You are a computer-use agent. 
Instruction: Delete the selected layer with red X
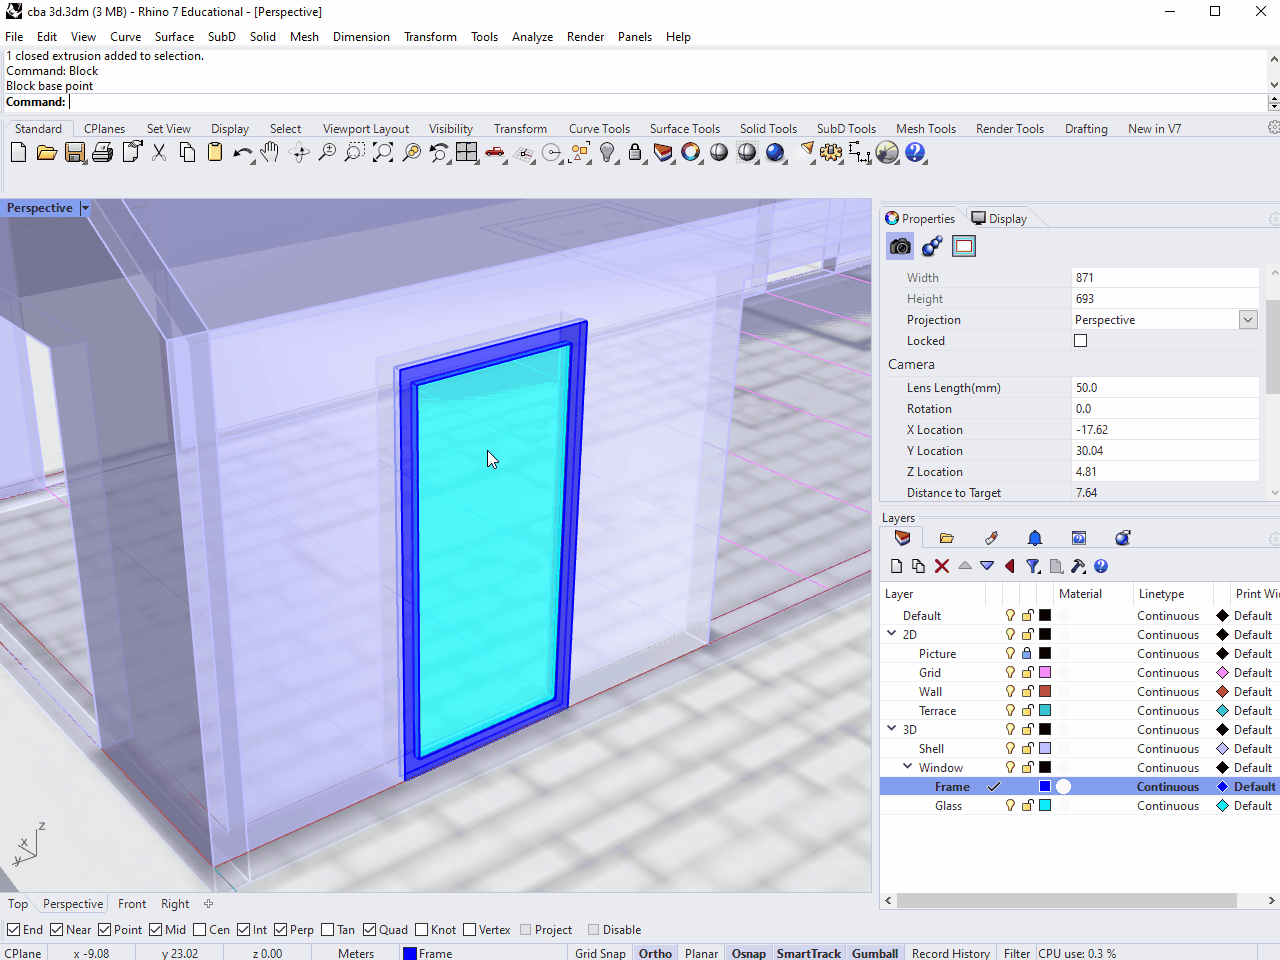tap(941, 566)
